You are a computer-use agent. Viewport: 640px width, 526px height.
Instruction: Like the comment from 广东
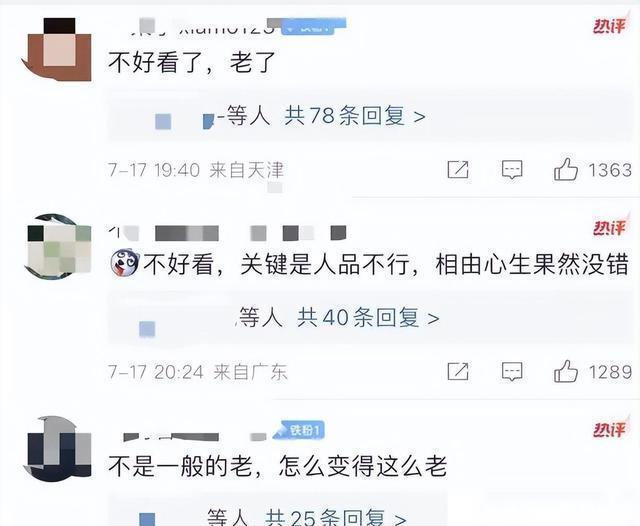[566, 371]
